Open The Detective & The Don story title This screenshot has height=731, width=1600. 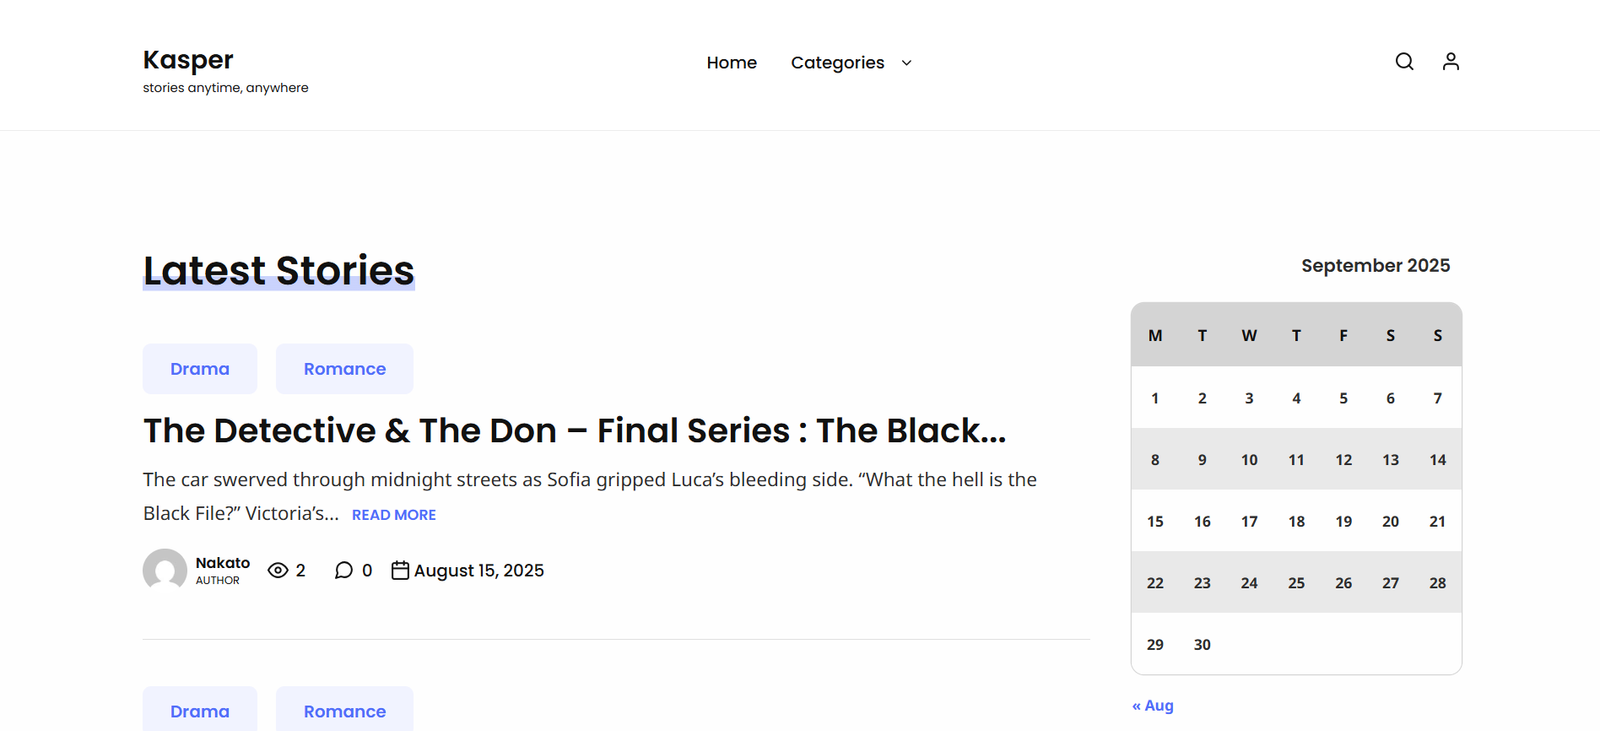point(574,431)
